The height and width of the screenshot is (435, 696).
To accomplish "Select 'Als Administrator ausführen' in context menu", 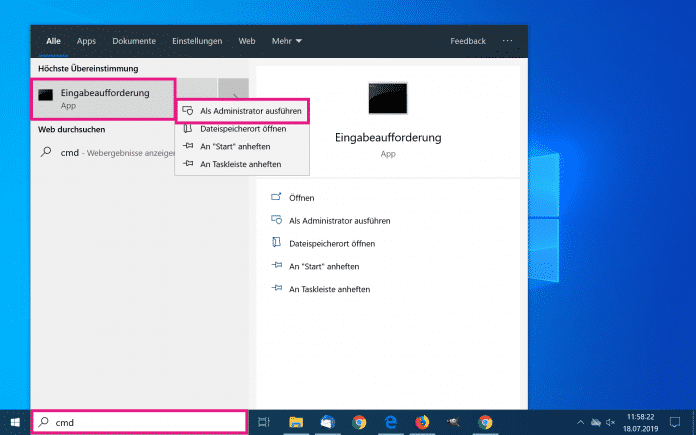I will [x=243, y=111].
